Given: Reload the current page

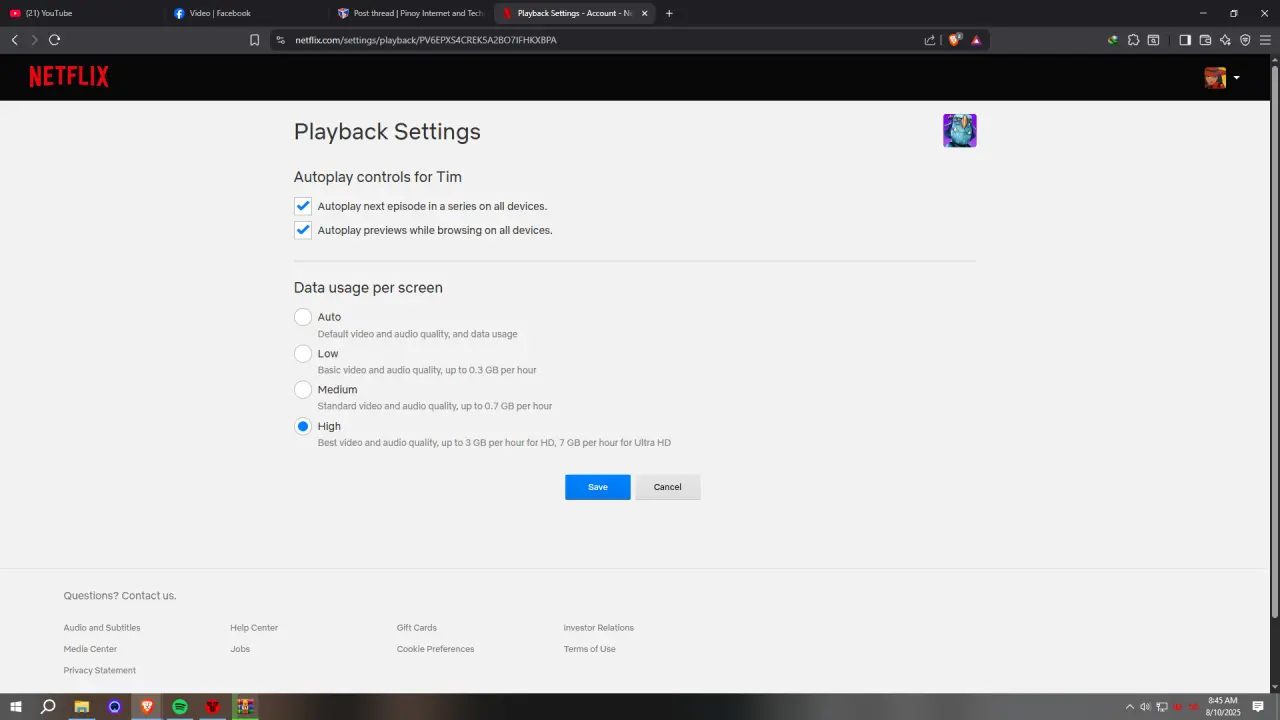Looking at the screenshot, I should 54,40.
